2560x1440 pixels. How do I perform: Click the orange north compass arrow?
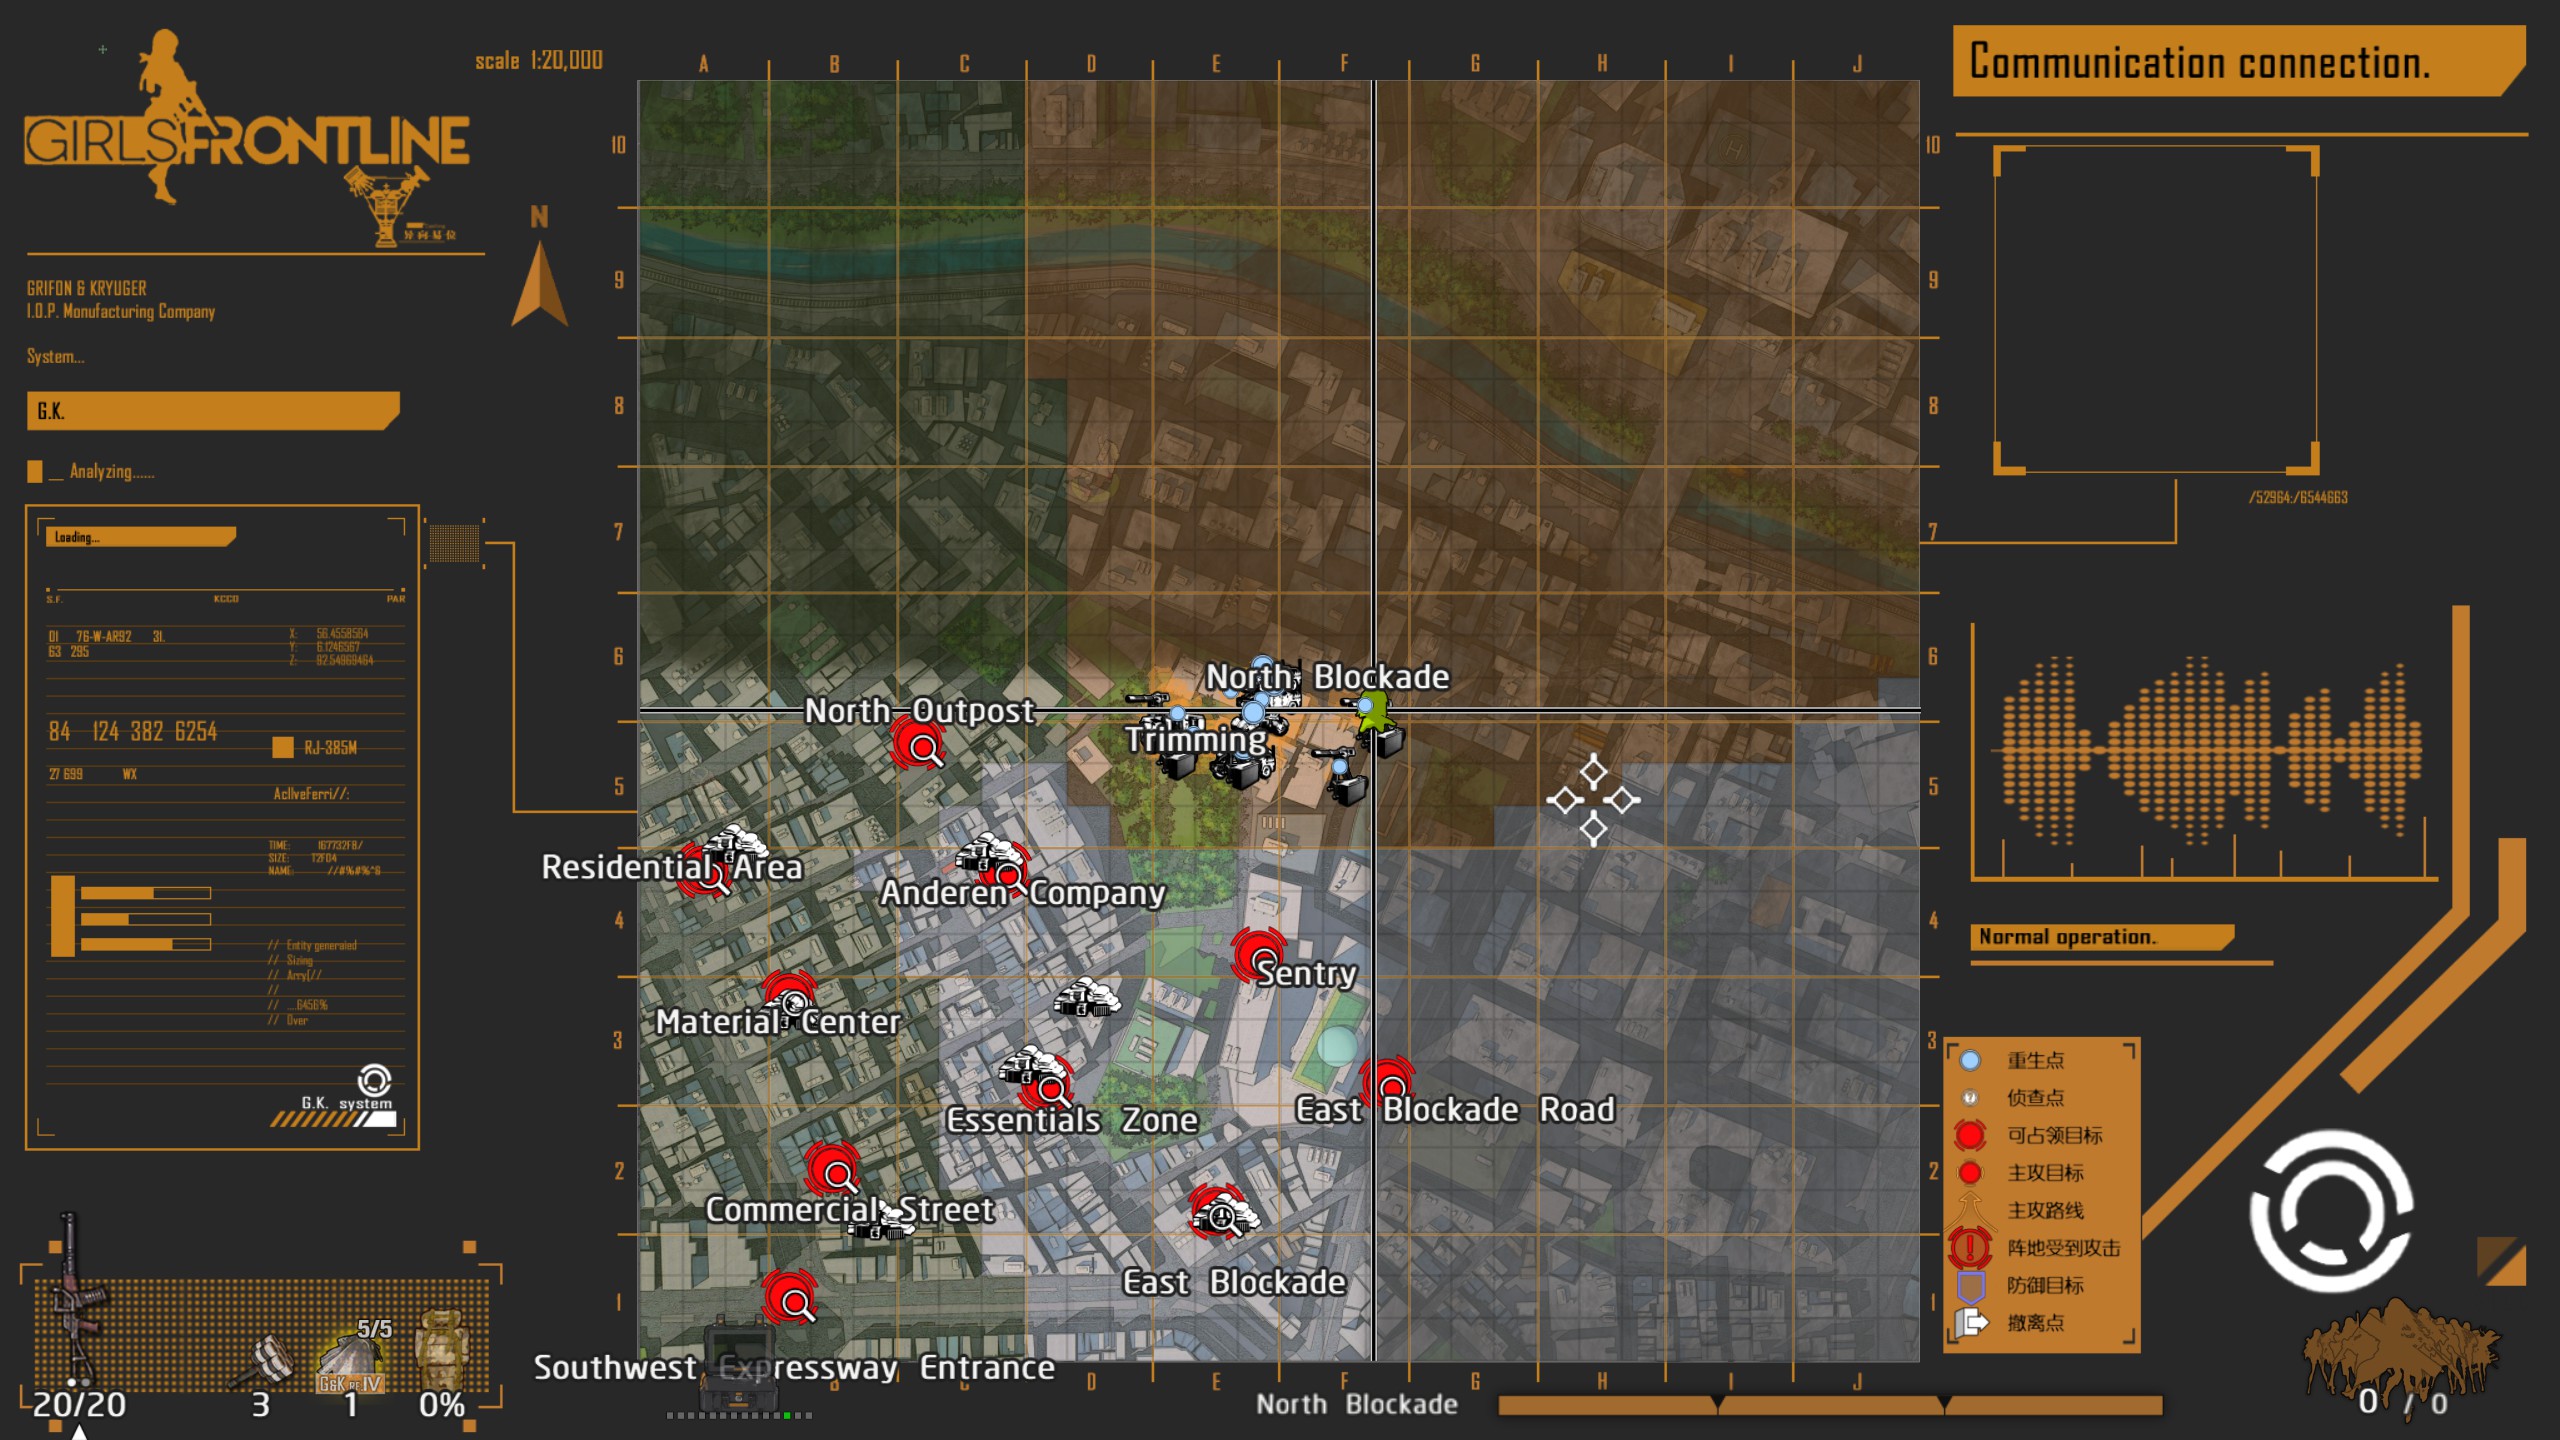point(540,284)
